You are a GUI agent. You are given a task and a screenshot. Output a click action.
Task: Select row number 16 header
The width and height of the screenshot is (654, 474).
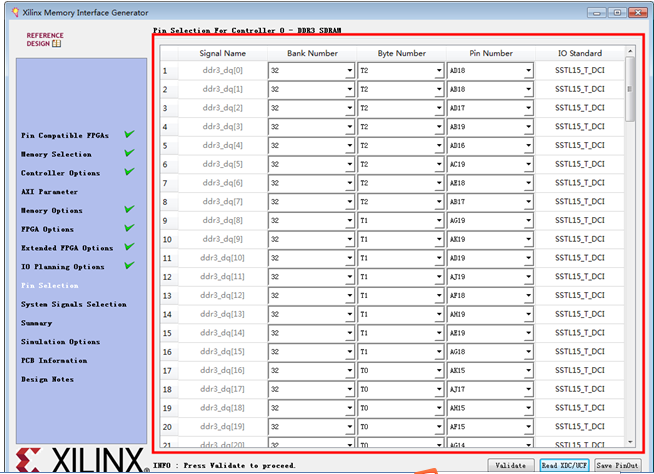click(169, 352)
